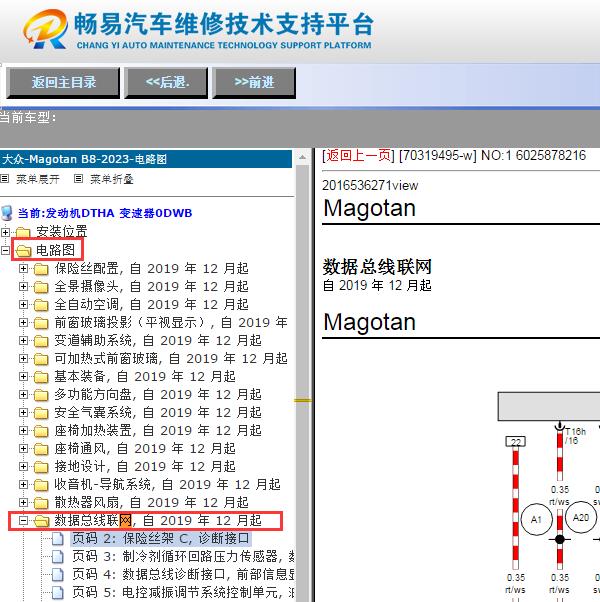Click the tree panel scrollbar up arrow
The width and height of the screenshot is (600, 602).
tap(302, 157)
